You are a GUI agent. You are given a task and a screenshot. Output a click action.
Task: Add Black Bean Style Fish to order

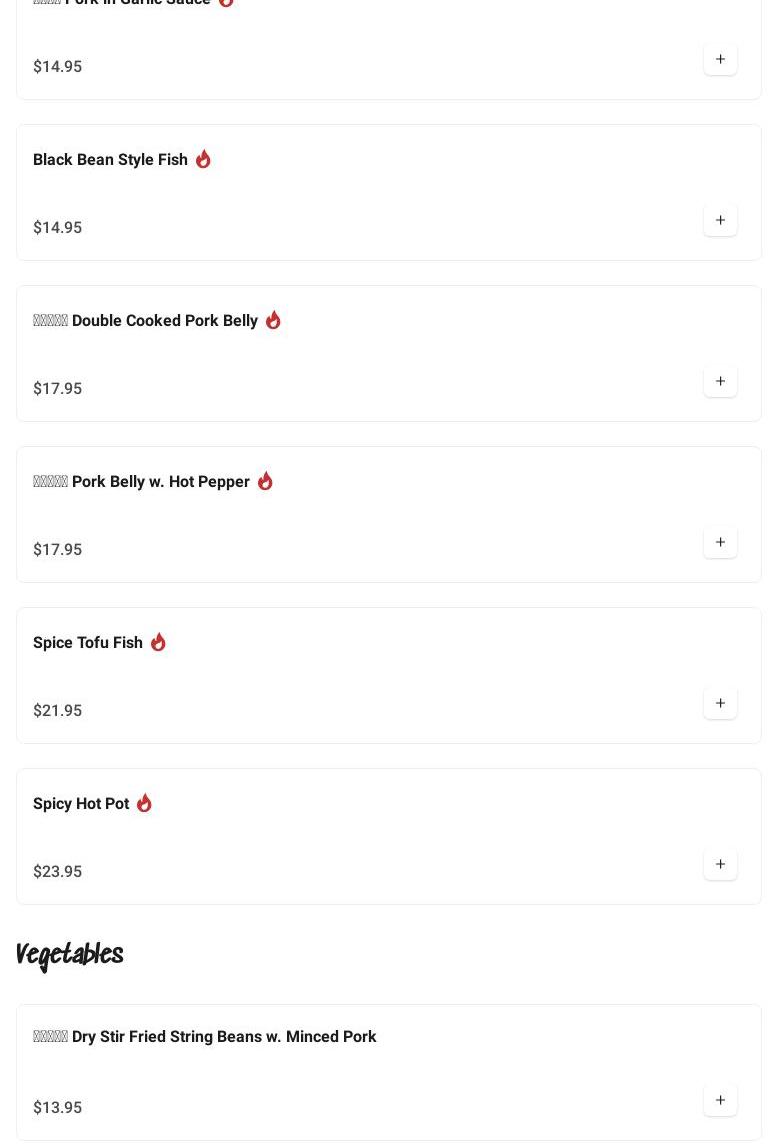point(720,220)
